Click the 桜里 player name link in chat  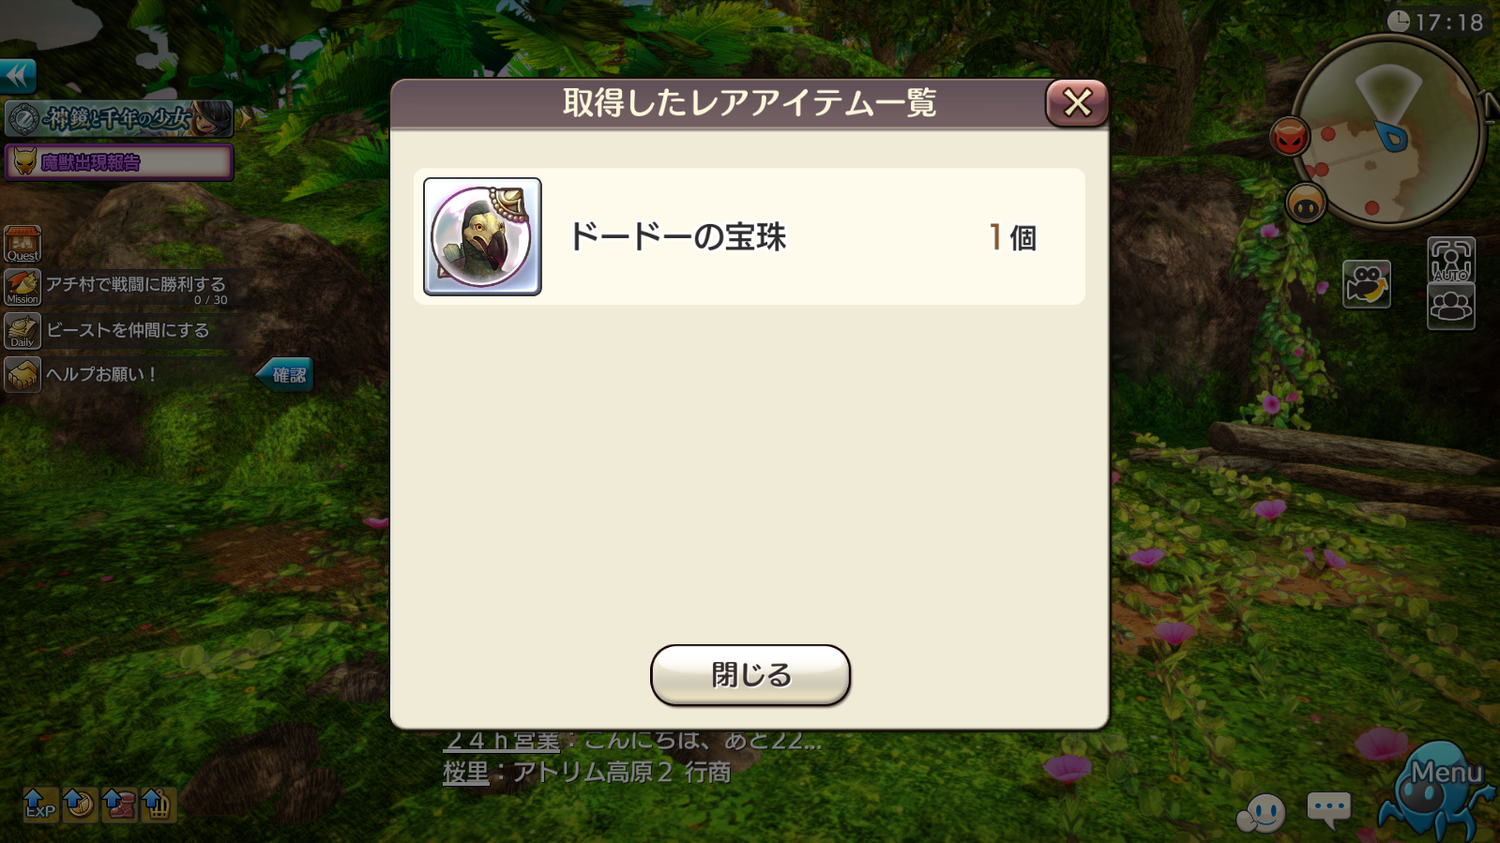coord(466,772)
